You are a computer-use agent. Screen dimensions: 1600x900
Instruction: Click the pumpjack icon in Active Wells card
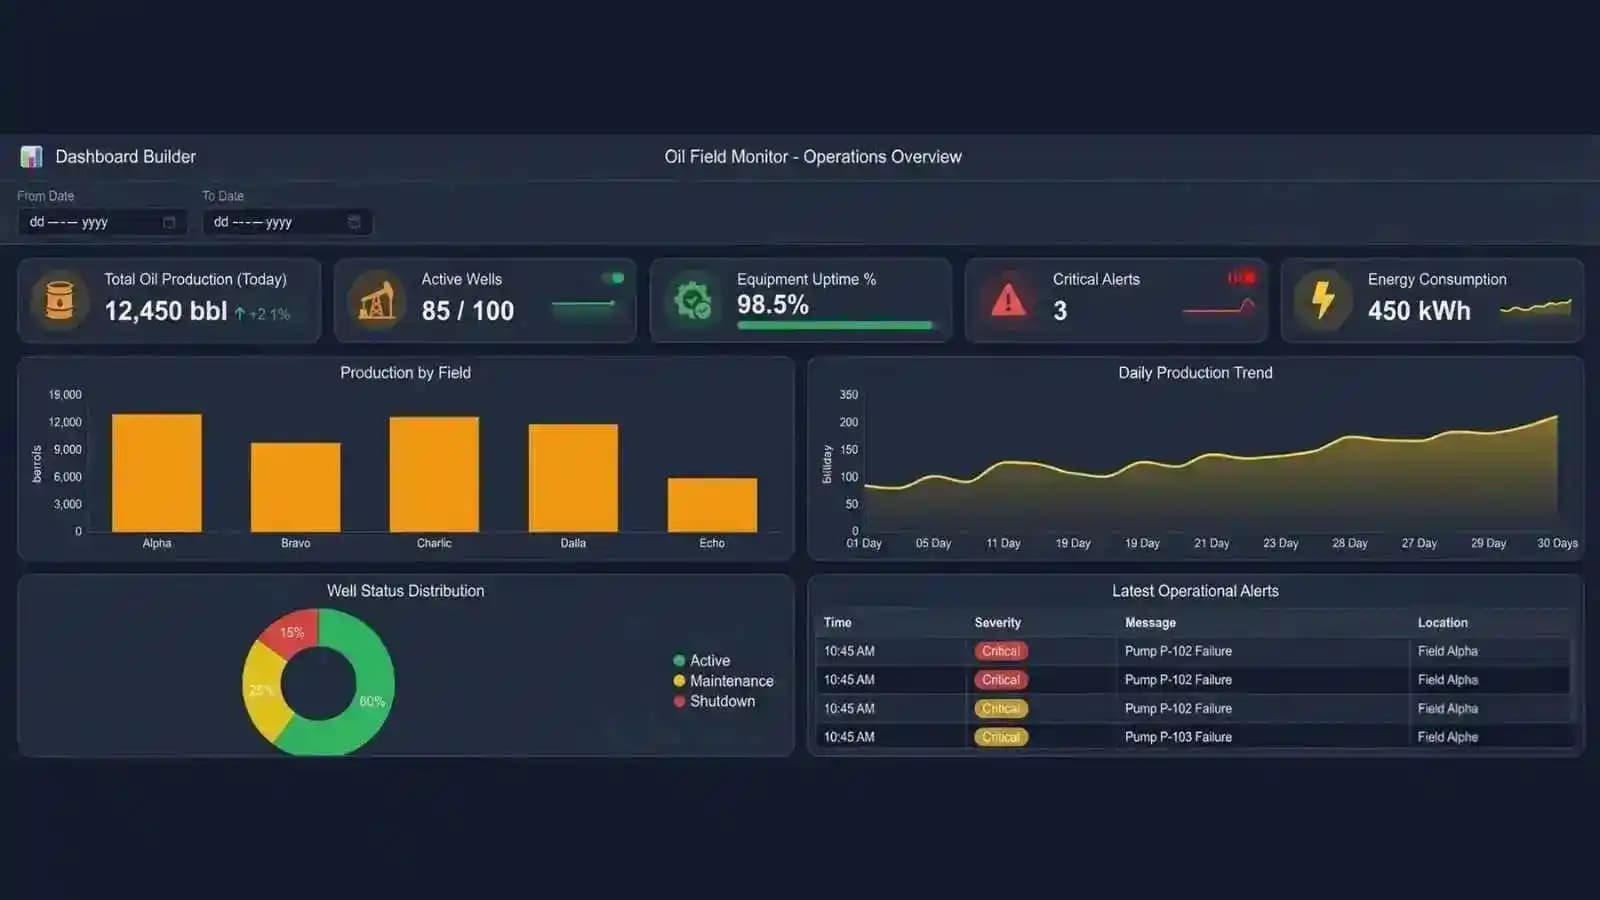click(377, 300)
